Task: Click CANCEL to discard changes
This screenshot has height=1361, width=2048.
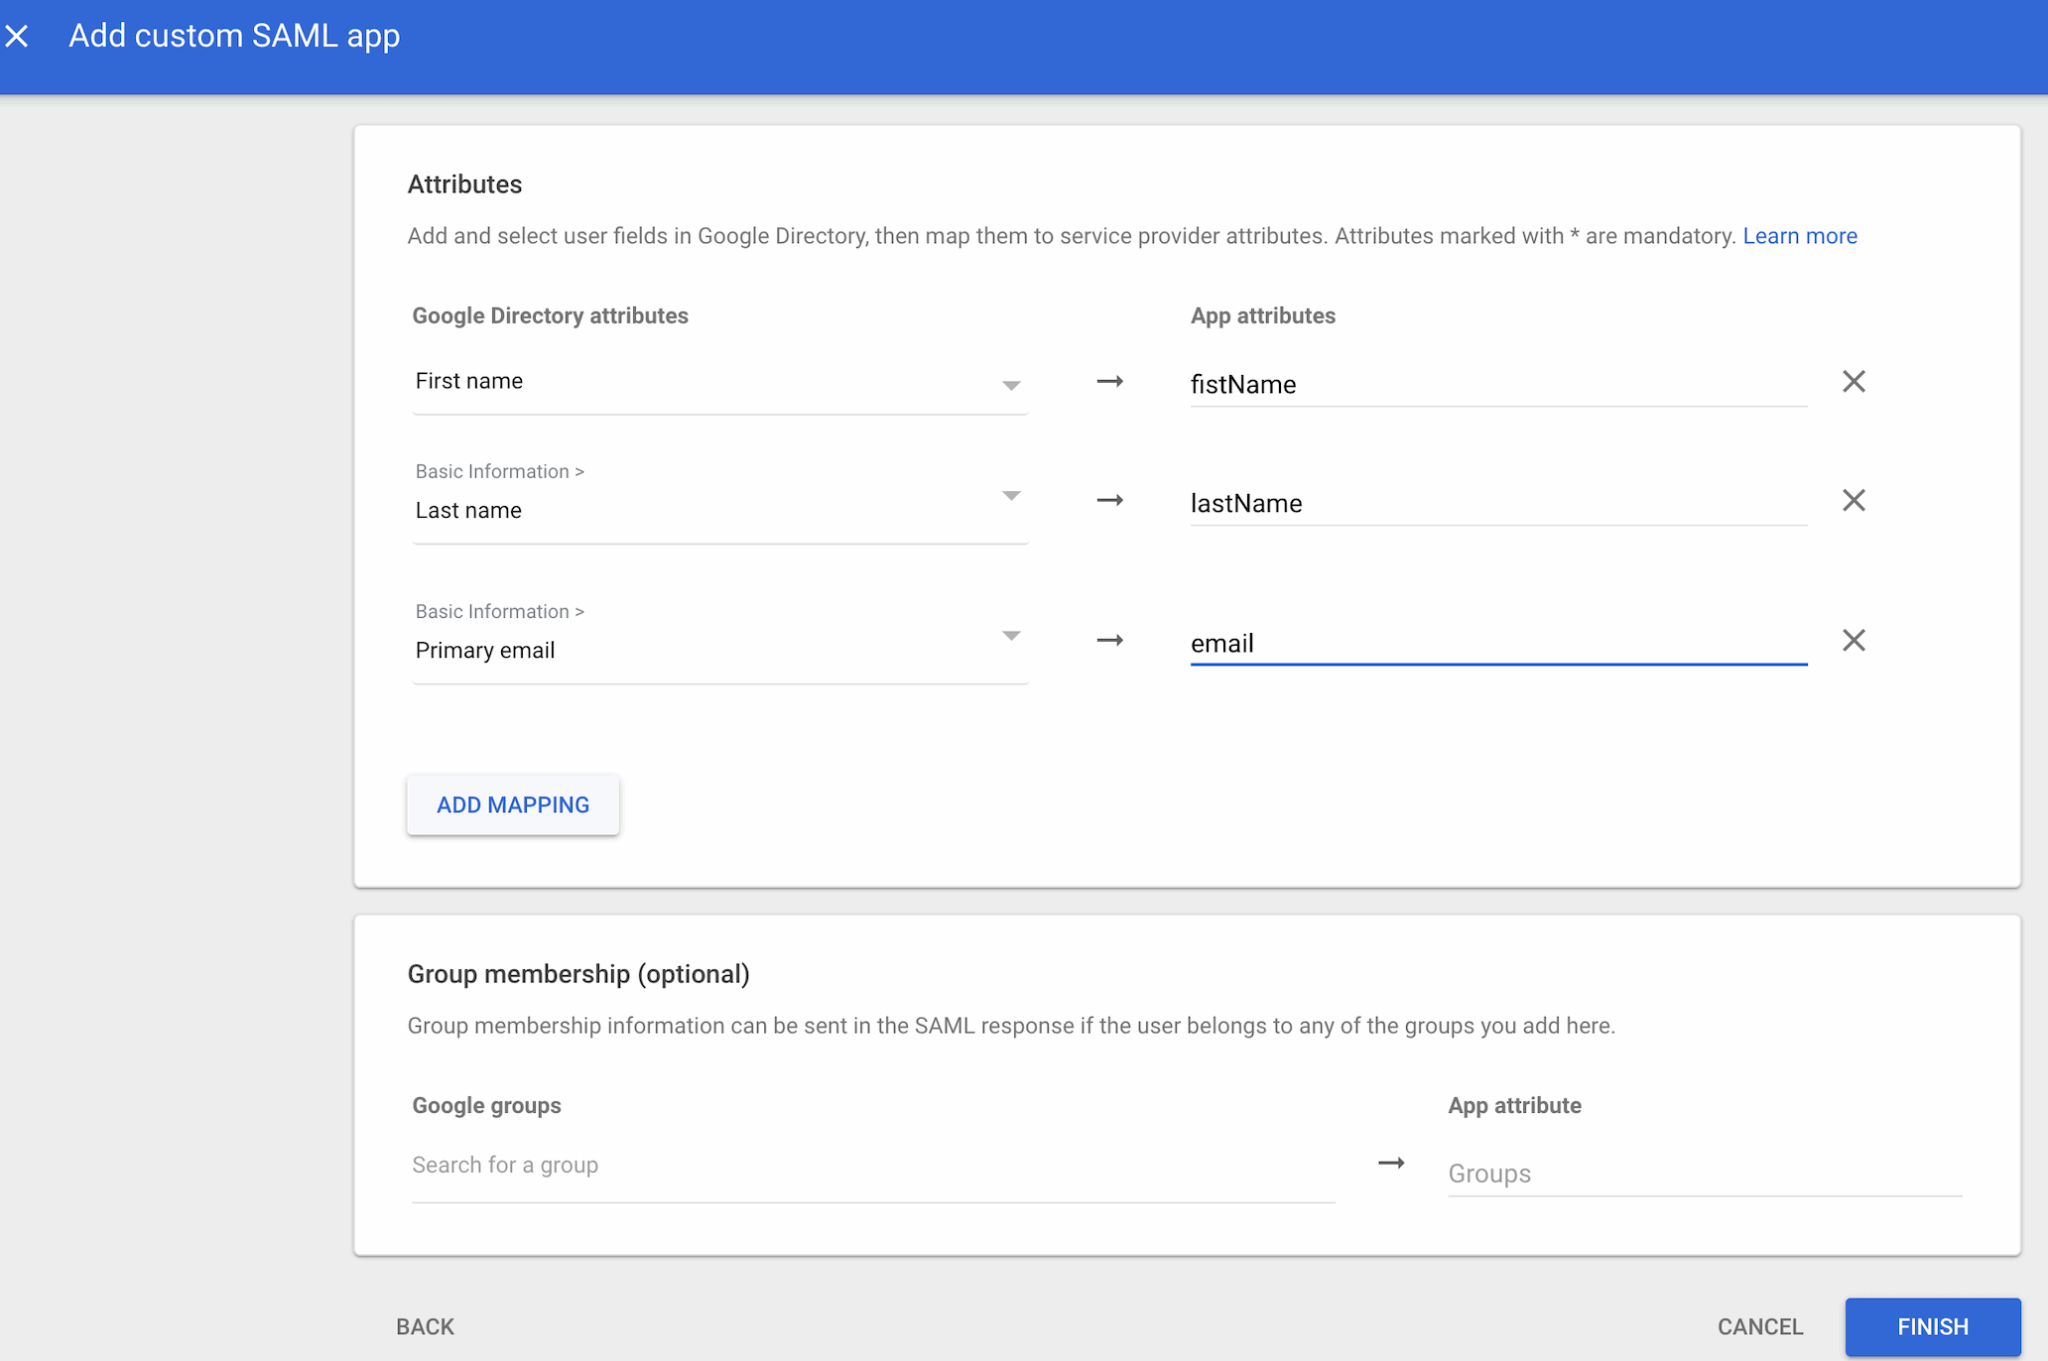Action: [1759, 1326]
